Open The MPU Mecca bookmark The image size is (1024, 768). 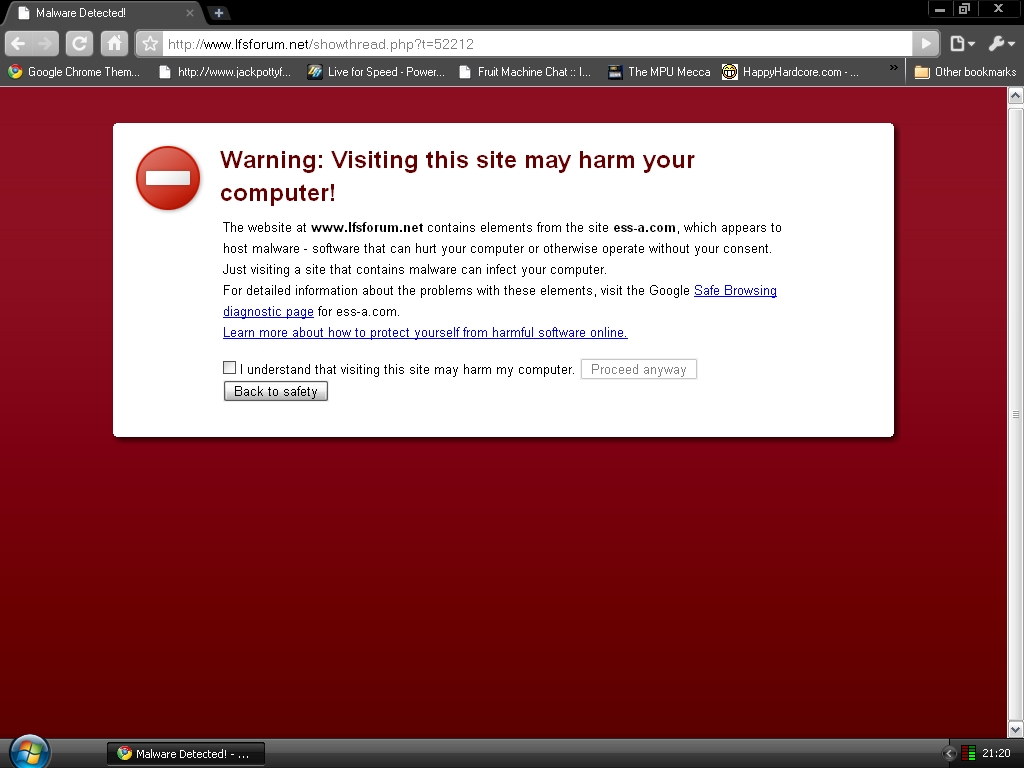(x=660, y=72)
